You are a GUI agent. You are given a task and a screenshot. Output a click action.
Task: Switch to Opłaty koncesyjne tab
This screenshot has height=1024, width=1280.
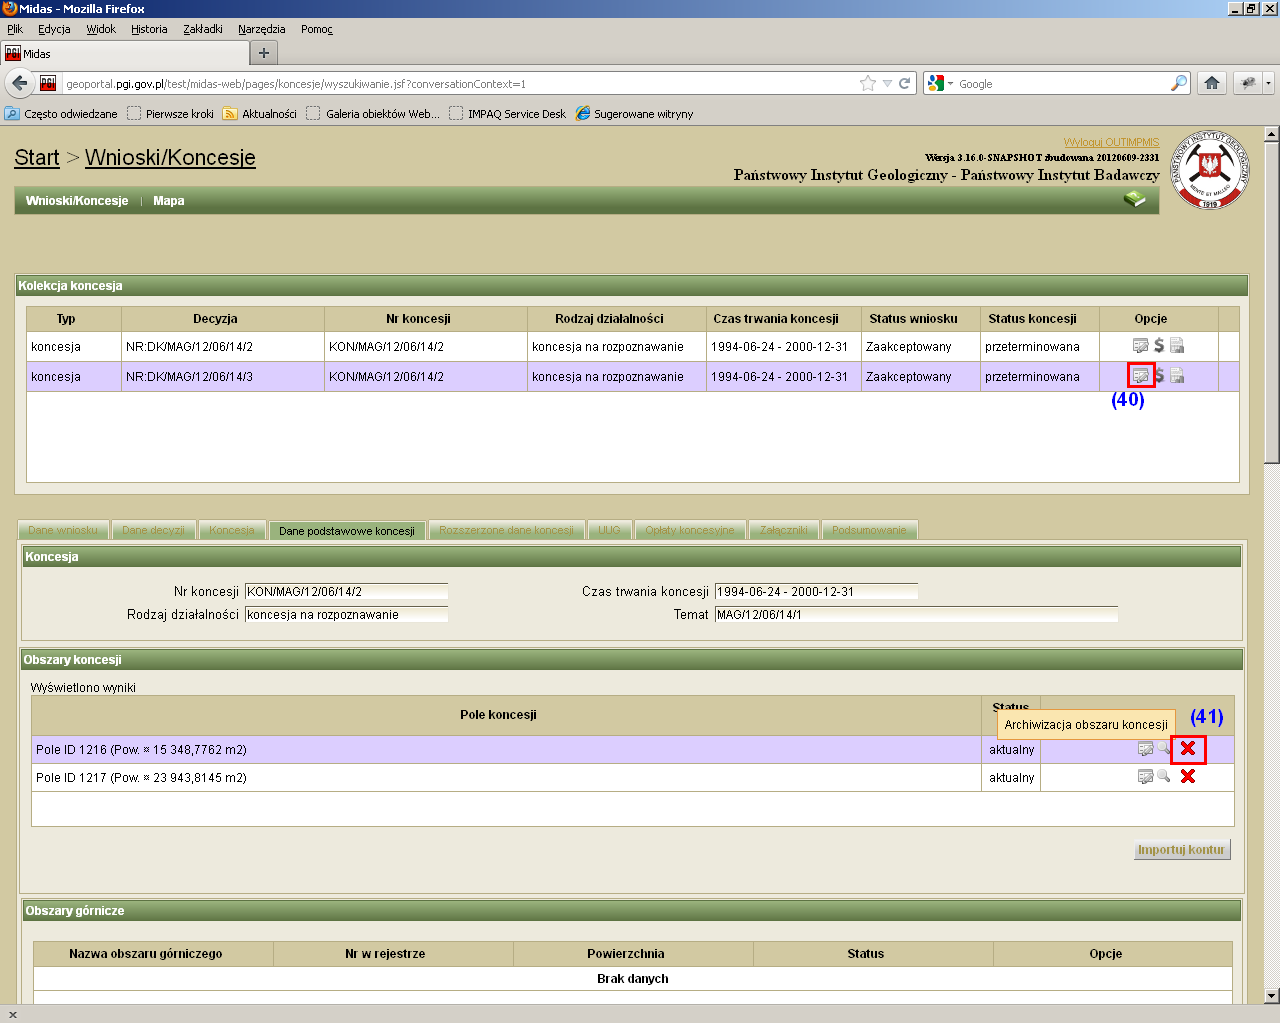pyautogui.click(x=690, y=530)
